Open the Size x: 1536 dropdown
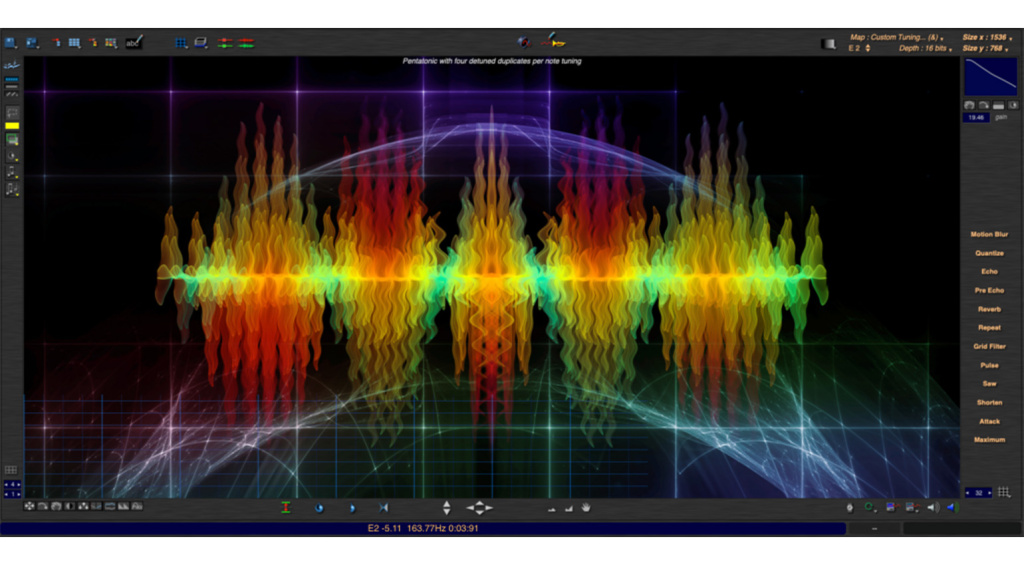Viewport: 1024px width, 565px height. [987, 37]
